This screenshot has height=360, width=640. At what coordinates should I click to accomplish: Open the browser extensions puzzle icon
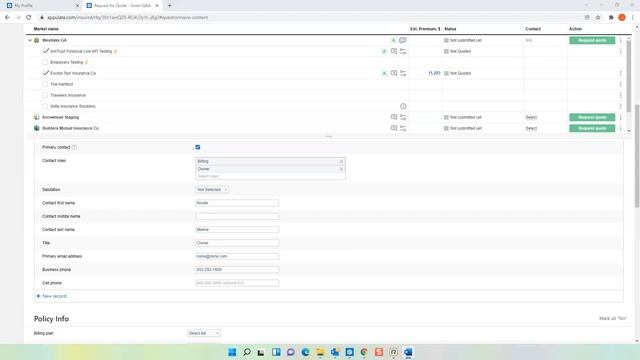tap(611, 18)
